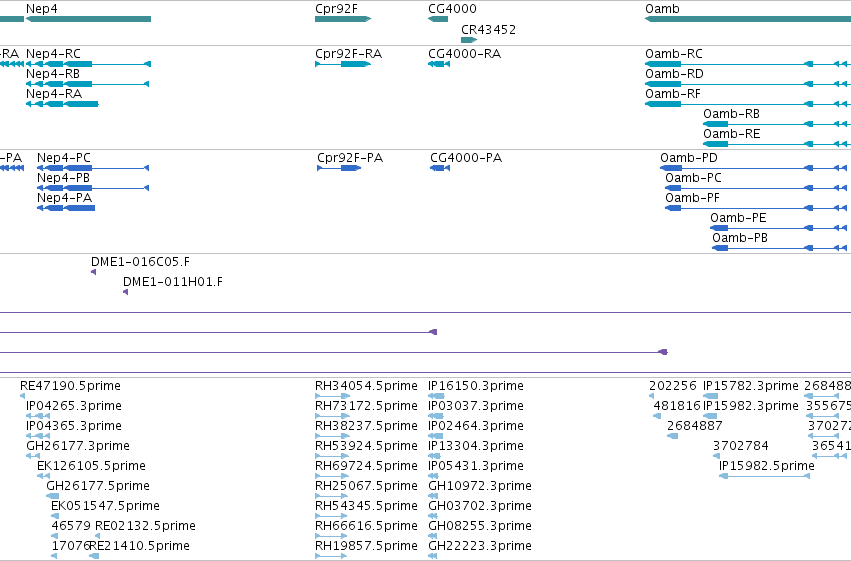Click transcript Oamb-RD
Viewport: 851px width, 561px height.
click(x=748, y=84)
